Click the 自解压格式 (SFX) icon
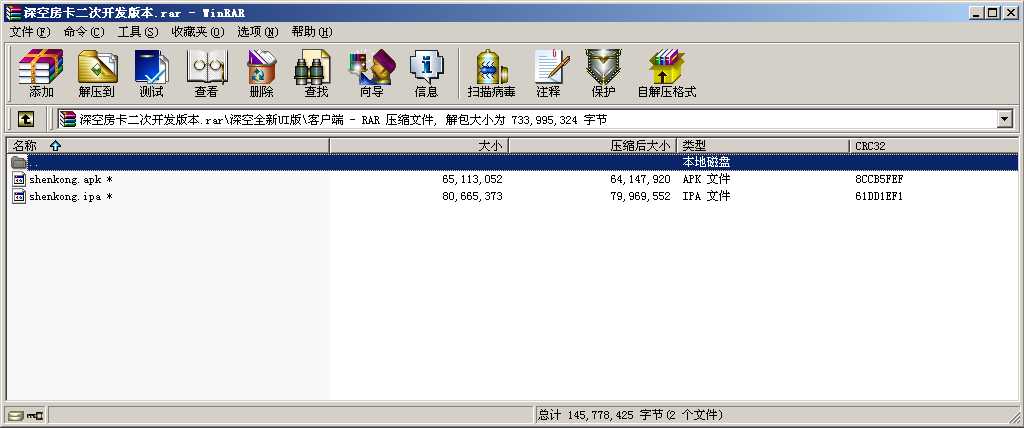 coord(667,73)
